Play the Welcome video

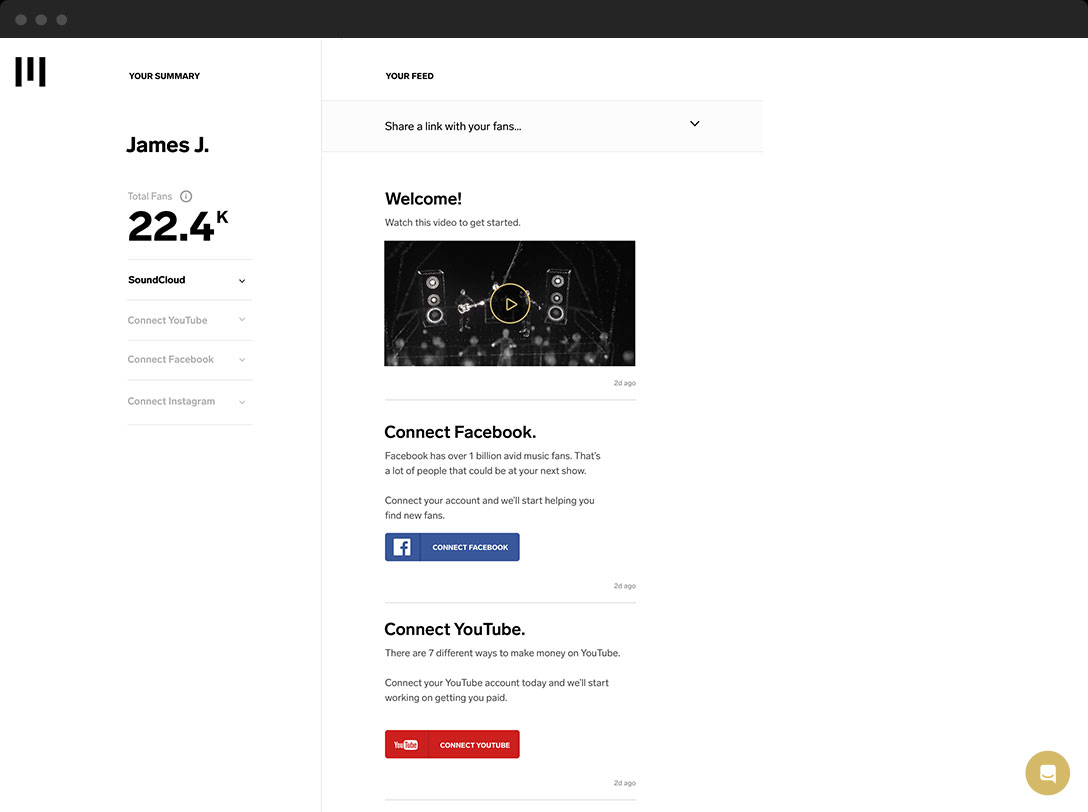(x=510, y=303)
